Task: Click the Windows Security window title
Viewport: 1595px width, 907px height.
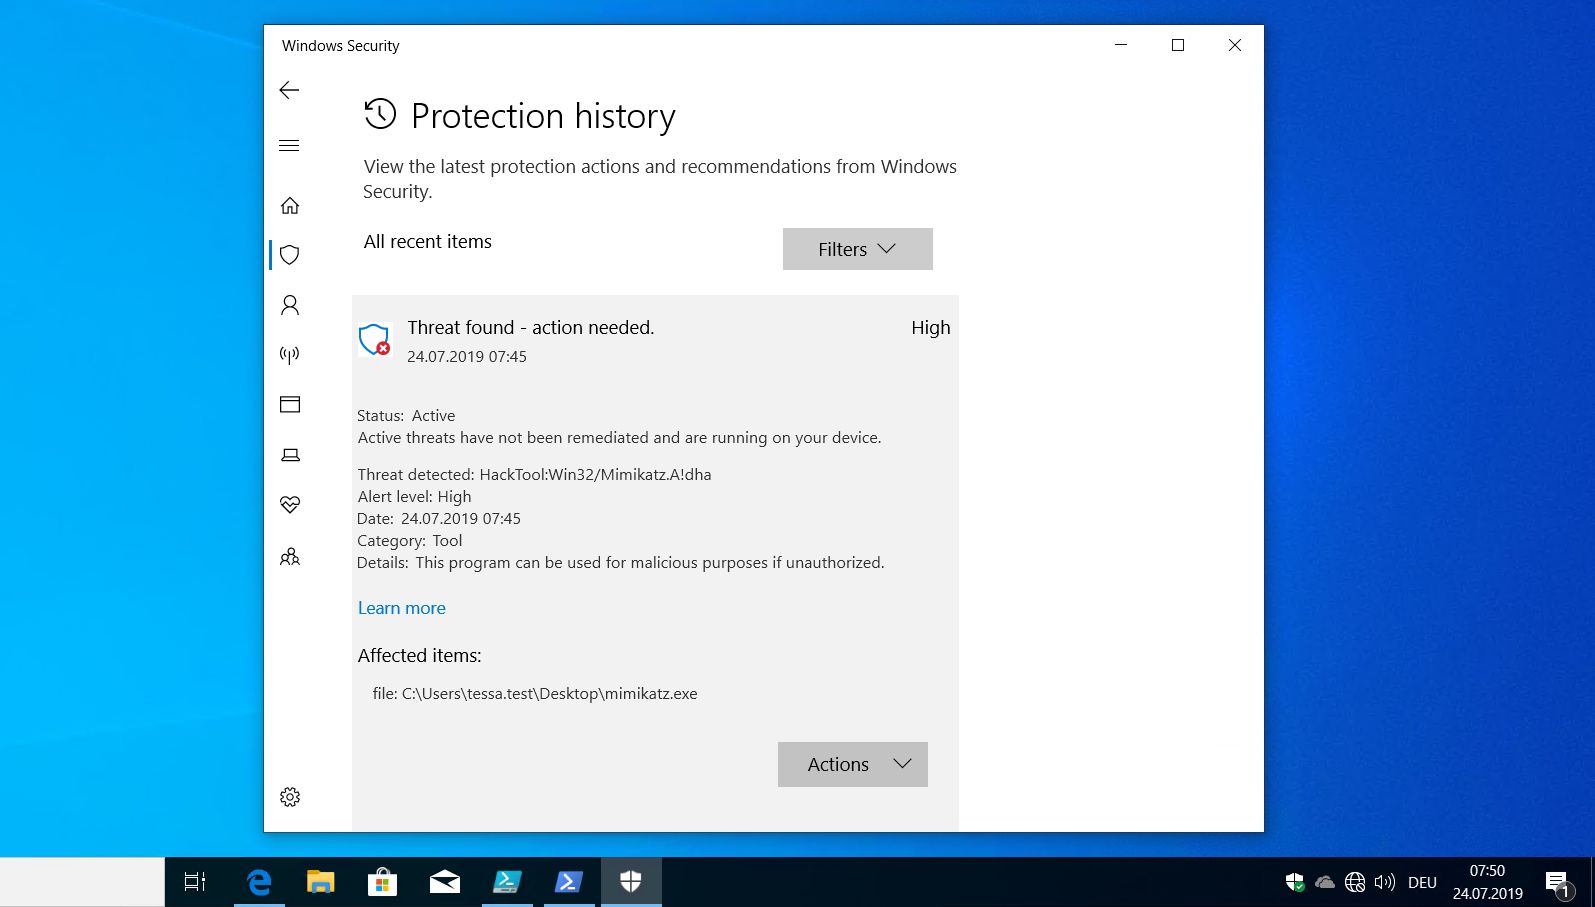Action: coord(341,46)
